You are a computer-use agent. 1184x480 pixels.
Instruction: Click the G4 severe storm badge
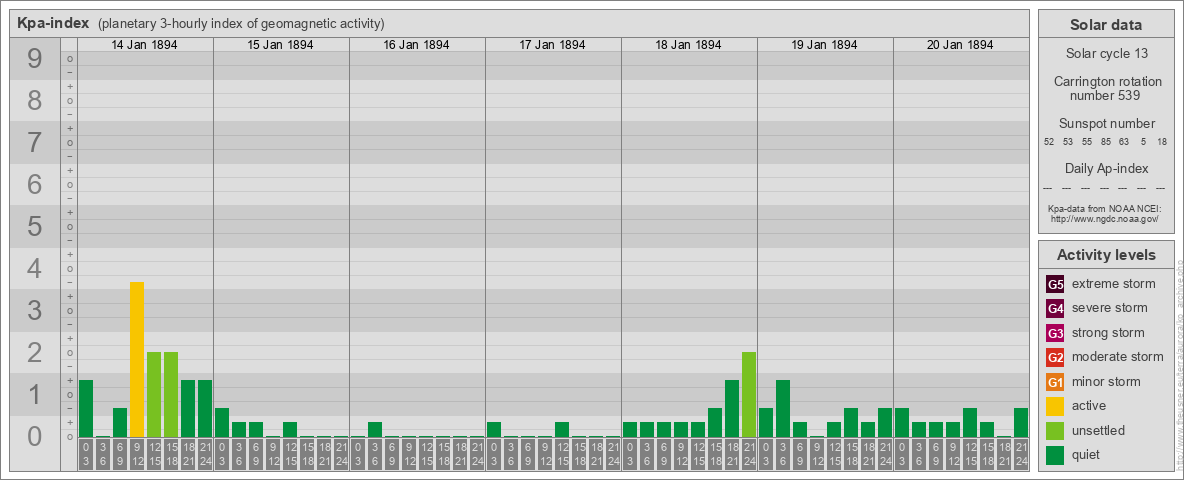pyautogui.click(x=1055, y=308)
